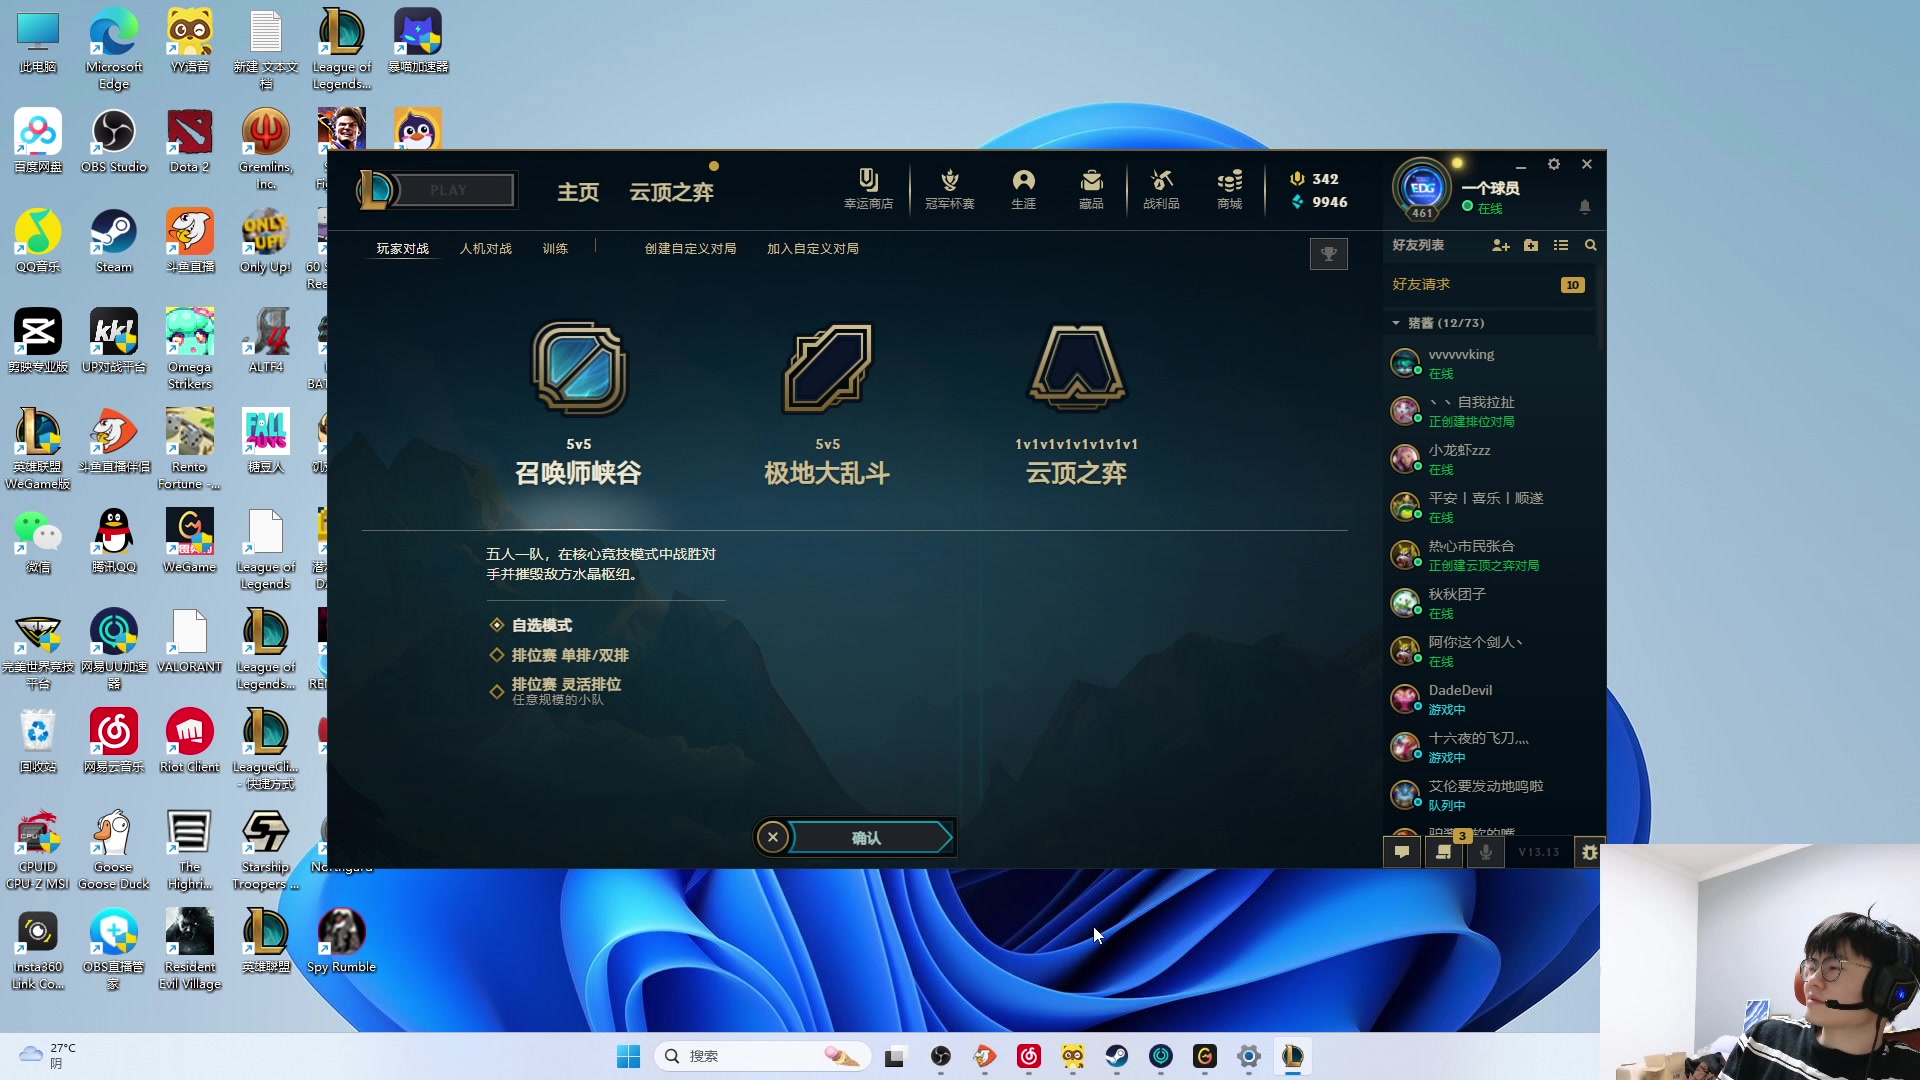
Task: Open 网易云音乐 from the taskbar
Action: tap(1028, 1056)
